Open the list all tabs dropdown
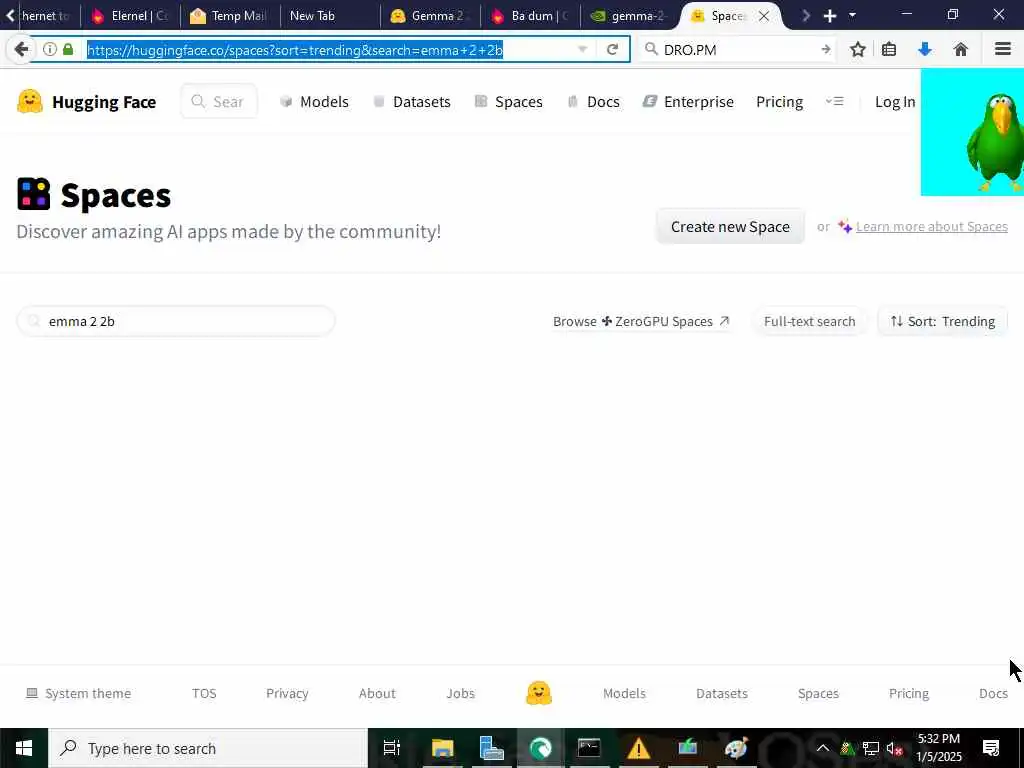The height and width of the screenshot is (768, 1024). [x=852, y=15]
